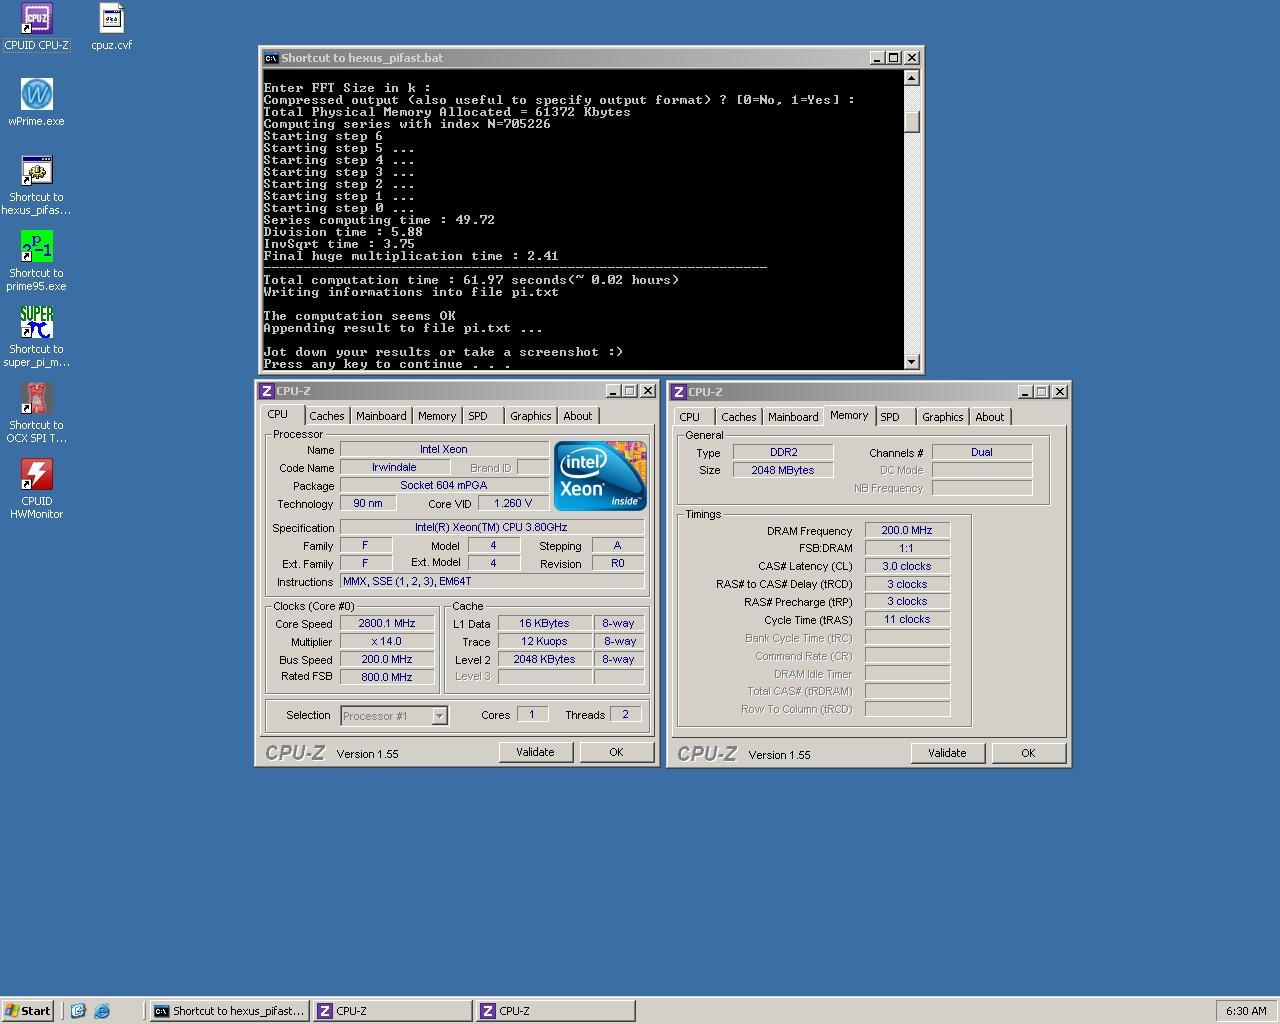This screenshot has width=1280, height=1024.
Task: Click the total computation time line in console
Action: (x=471, y=280)
